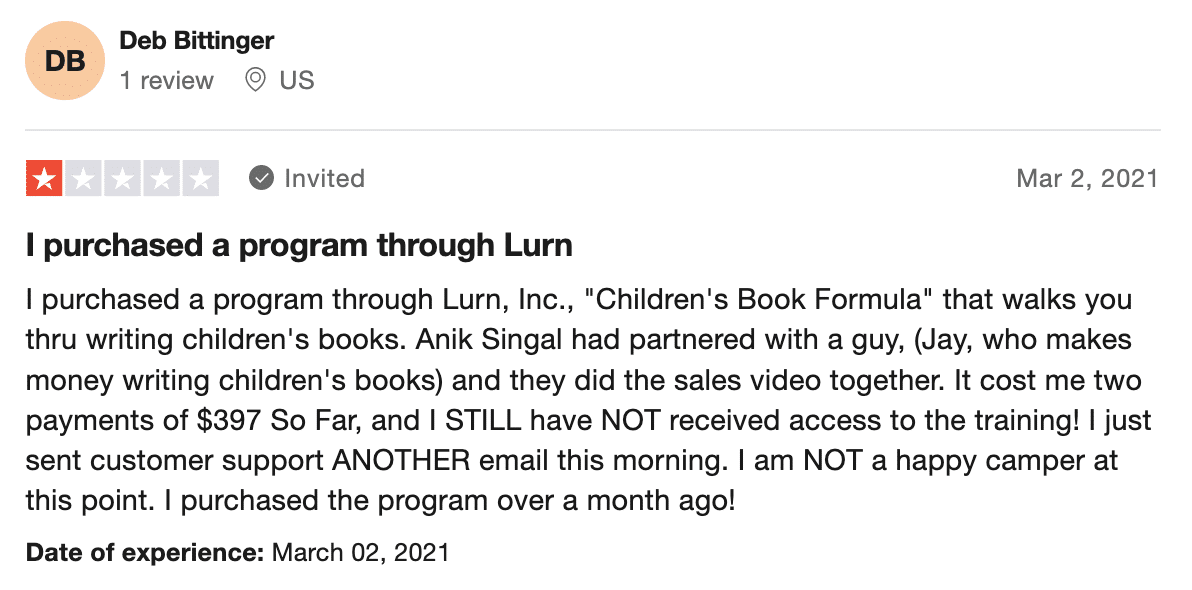Click the Invited checkmark badge icon
The width and height of the screenshot is (1192, 590).
(x=262, y=179)
